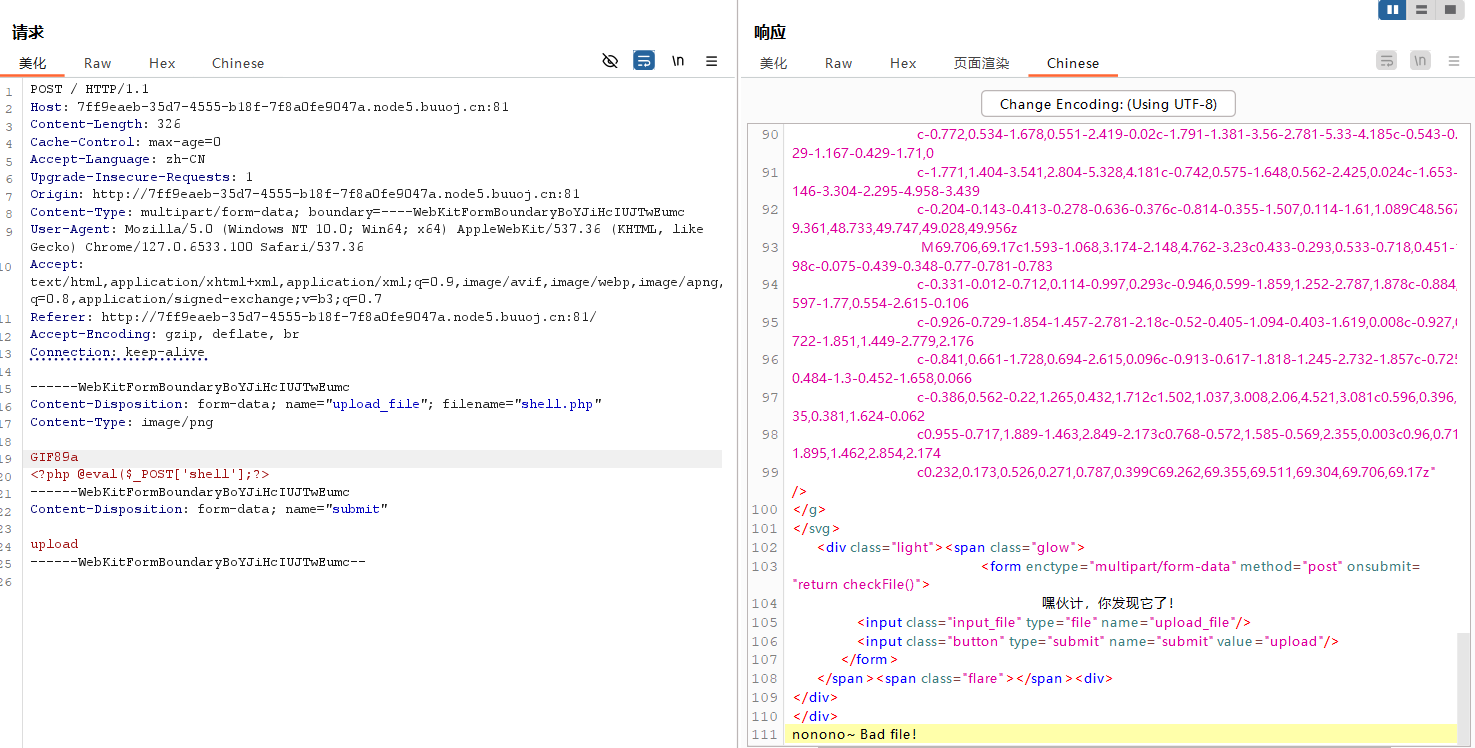This screenshot has width=1475, height=748.
Task: Select response Hex tab
Action: point(903,63)
